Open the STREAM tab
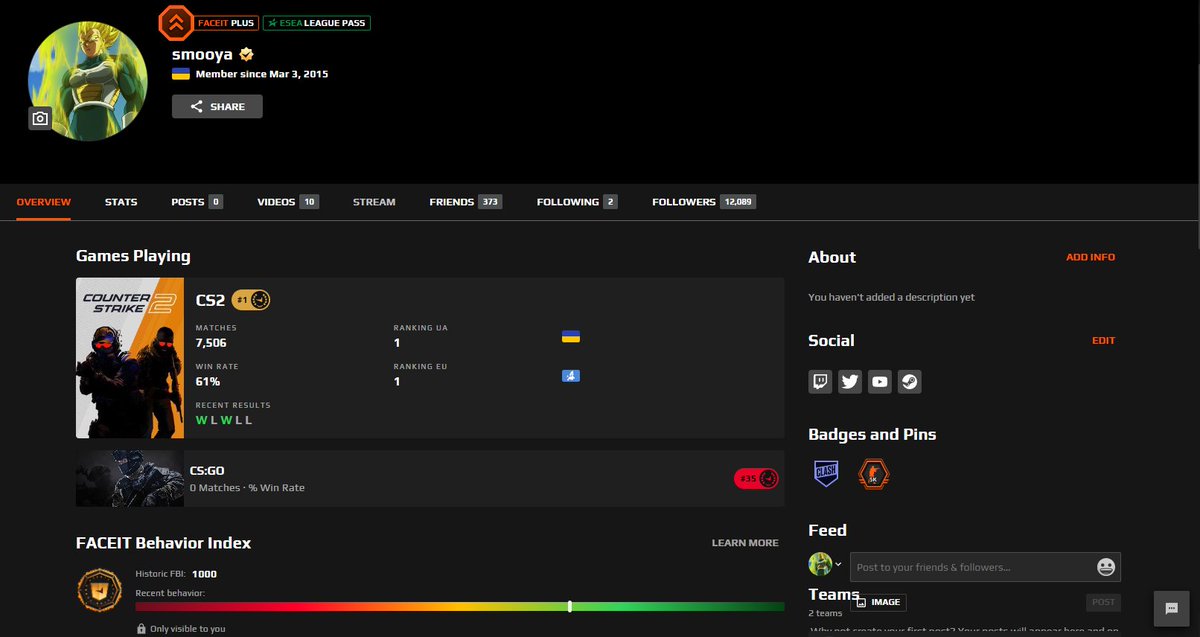This screenshot has height=637, width=1200. tap(374, 202)
